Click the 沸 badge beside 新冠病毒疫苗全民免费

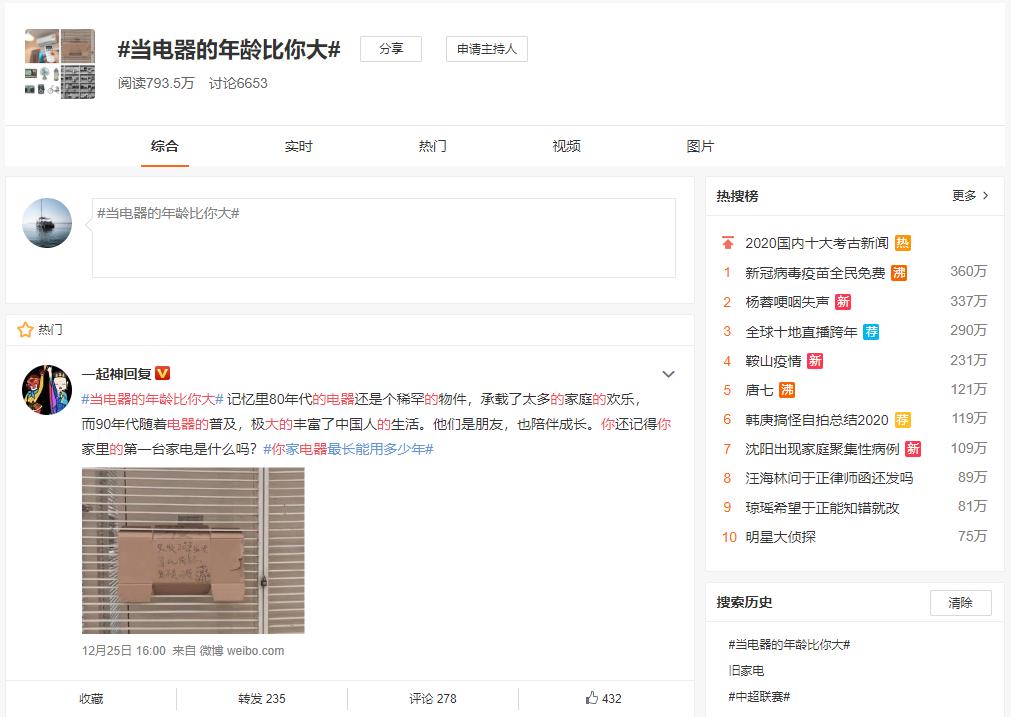(897, 271)
